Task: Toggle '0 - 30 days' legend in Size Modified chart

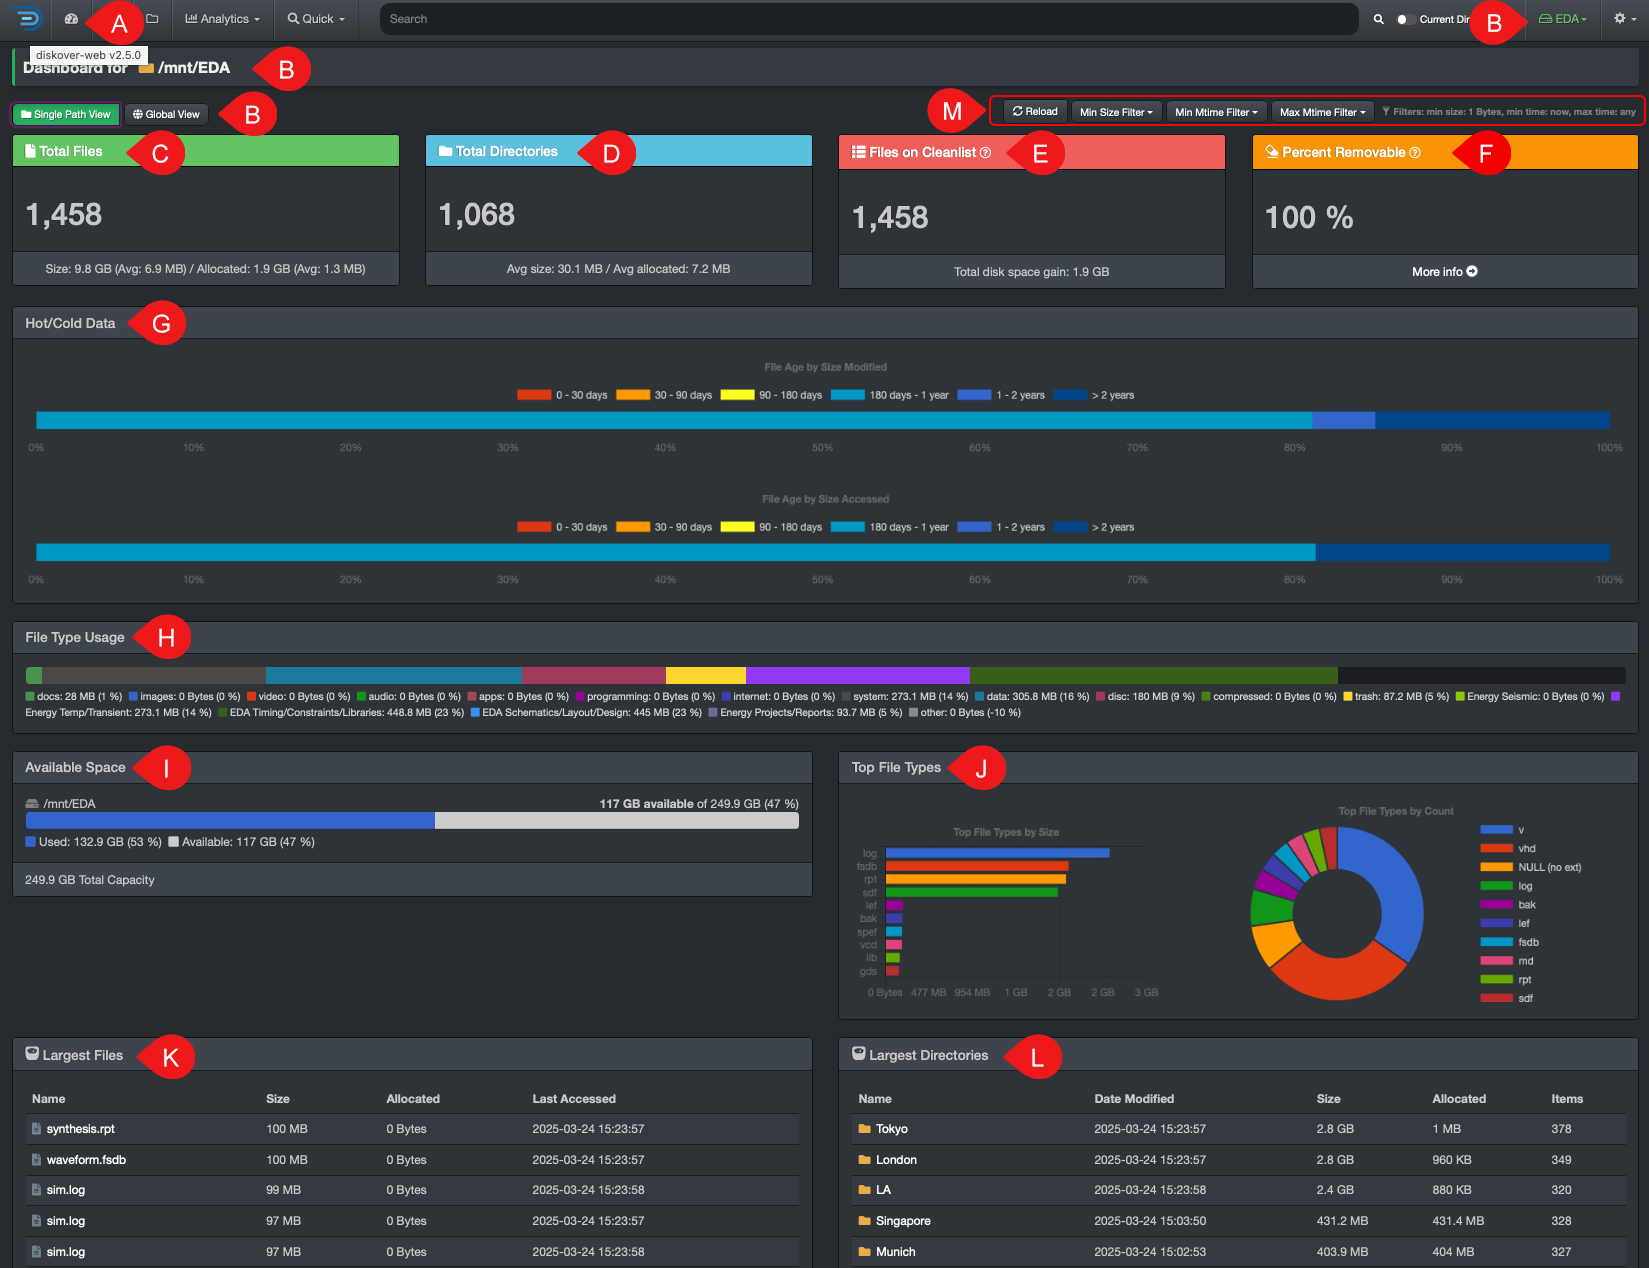Action: point(562,395)
